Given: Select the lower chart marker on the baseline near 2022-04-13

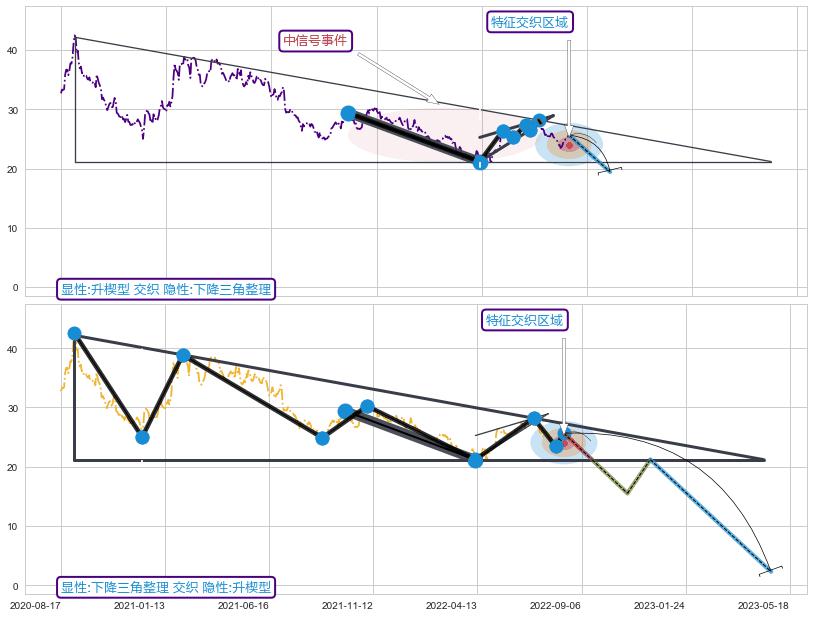Looking at the screenshot, I should click(x=476, y=460).
